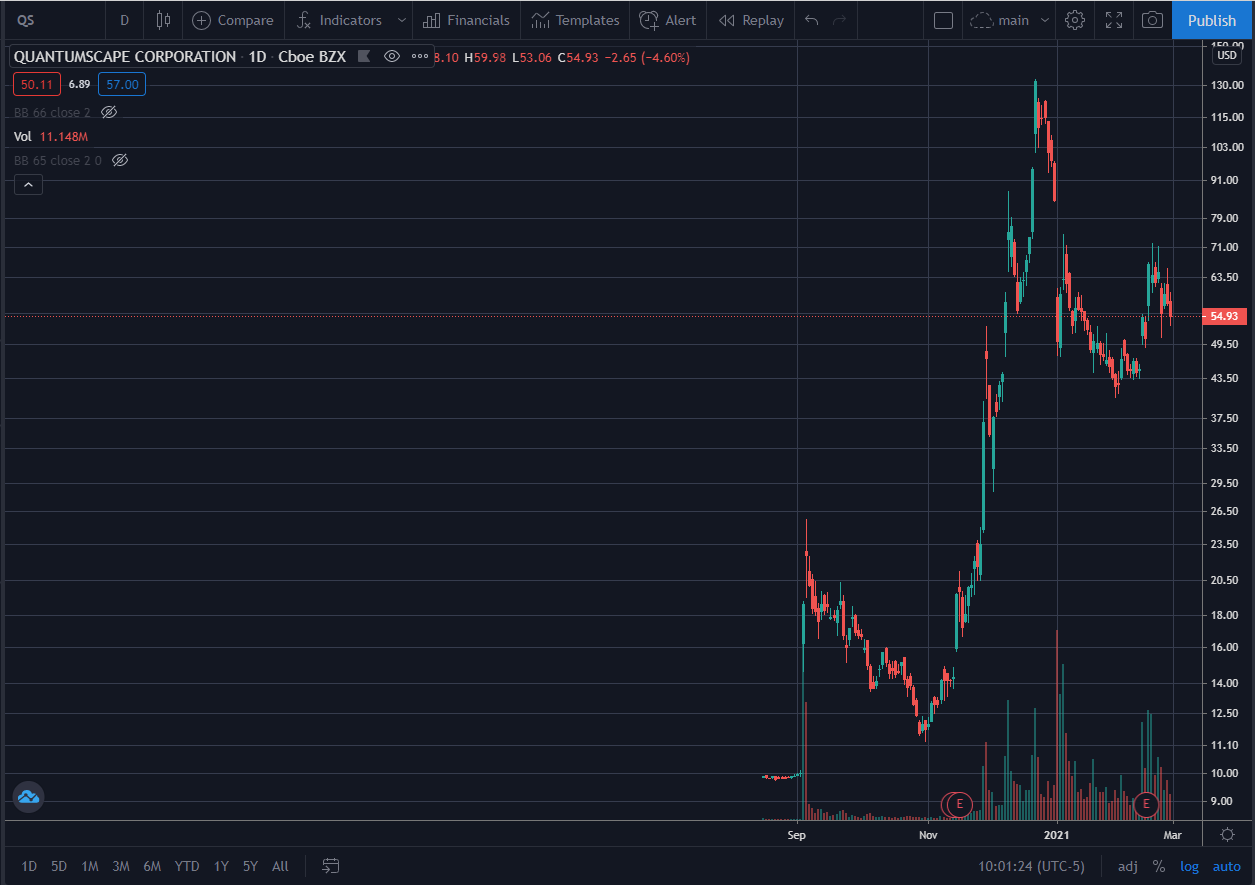This screenshot has width=1255, height=885.
Task: Click the Vol 11.148M volume legend
Action: (x=51, y=136)
